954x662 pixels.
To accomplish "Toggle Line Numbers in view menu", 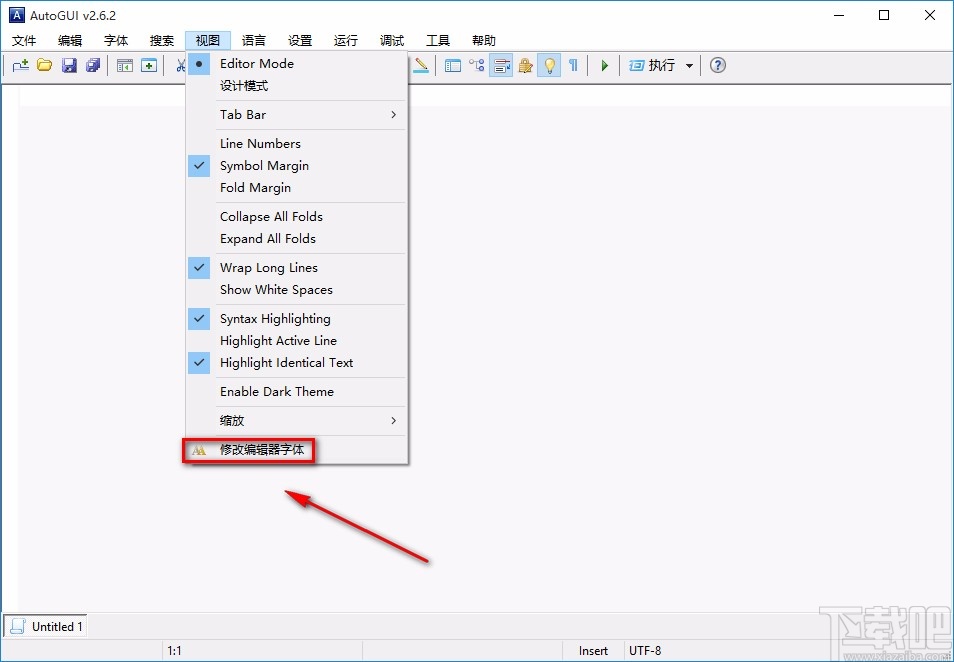I will point(297,144).
